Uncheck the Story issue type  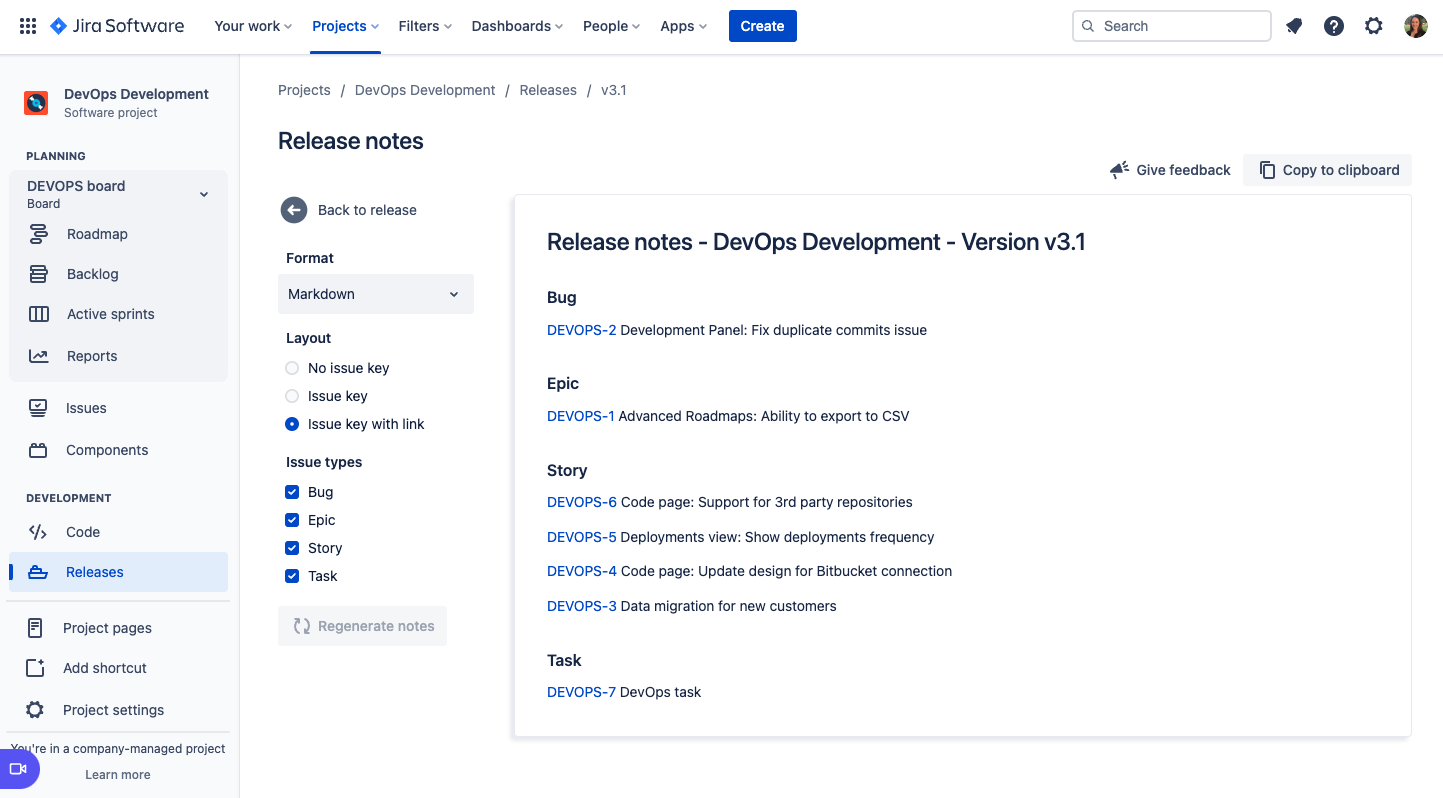pyautogui.click(x=292, y=548)
